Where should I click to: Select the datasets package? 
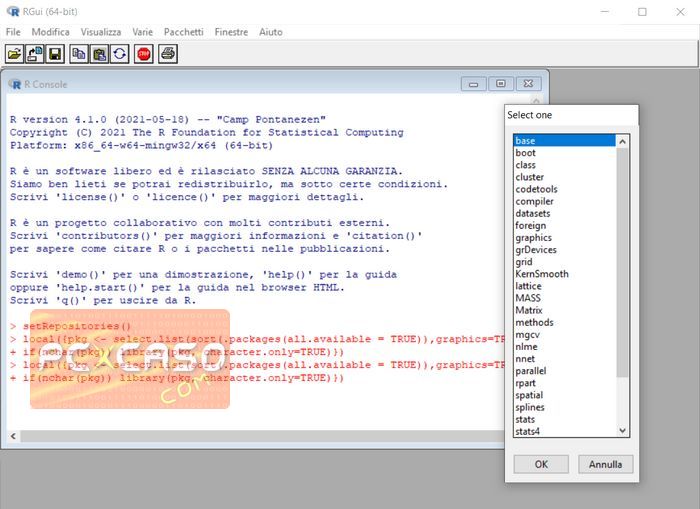[564, 213]
